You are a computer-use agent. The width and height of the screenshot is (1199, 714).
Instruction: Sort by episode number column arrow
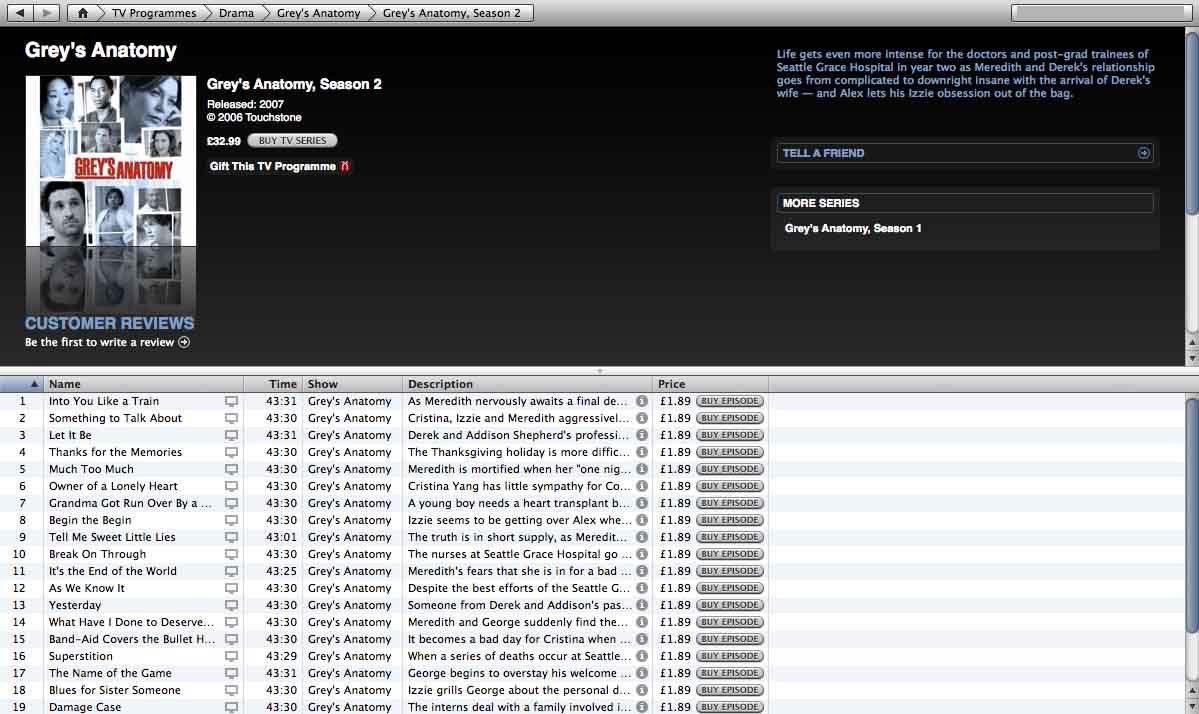[x=34, y=384]
